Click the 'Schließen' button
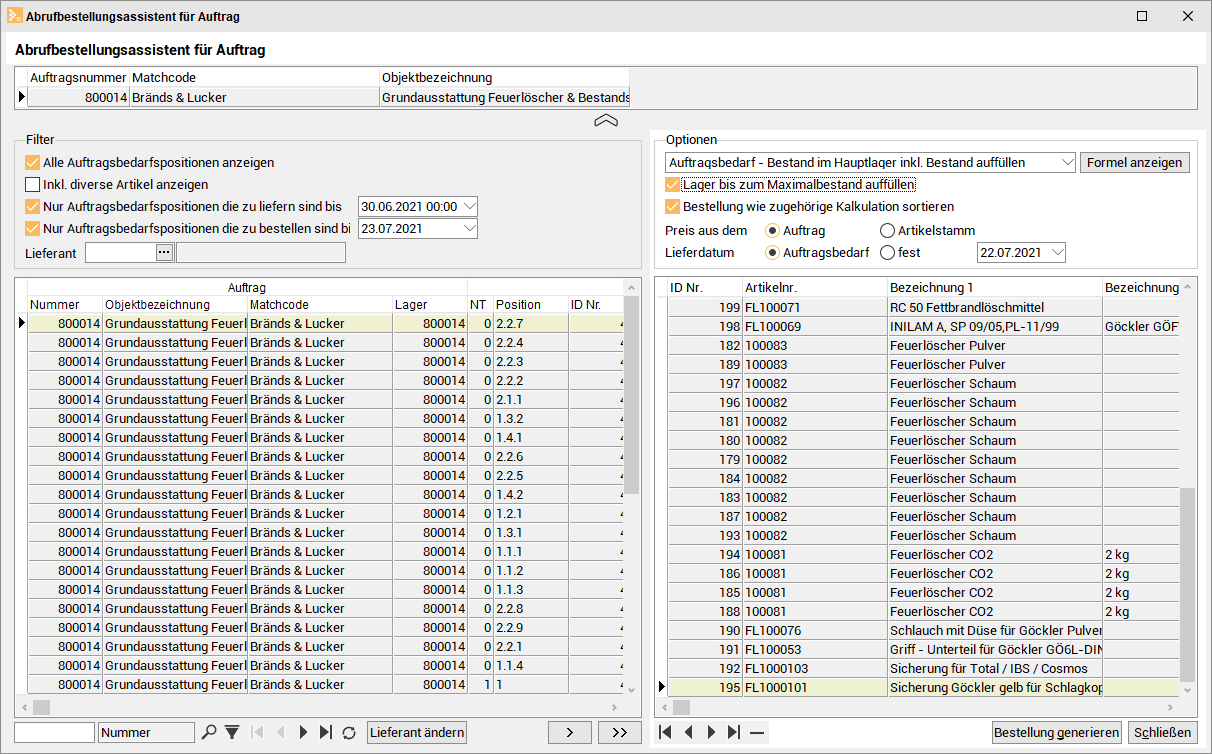Viewport: 1212px width, 754px height. coord(1163,732)
